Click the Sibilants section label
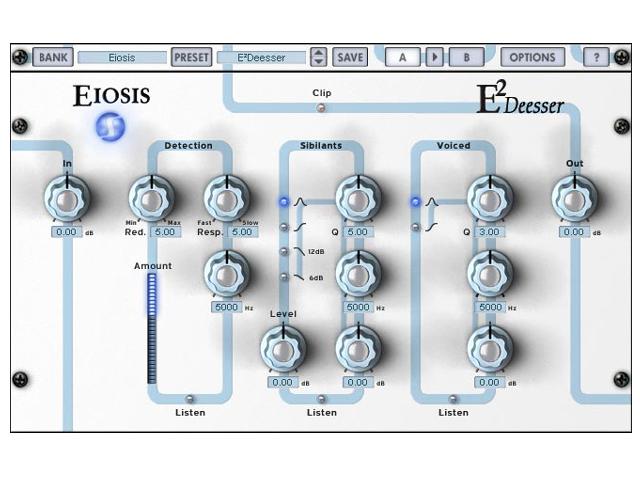The width and height of the screenshot is (640, 480). [x=321, y=146]
